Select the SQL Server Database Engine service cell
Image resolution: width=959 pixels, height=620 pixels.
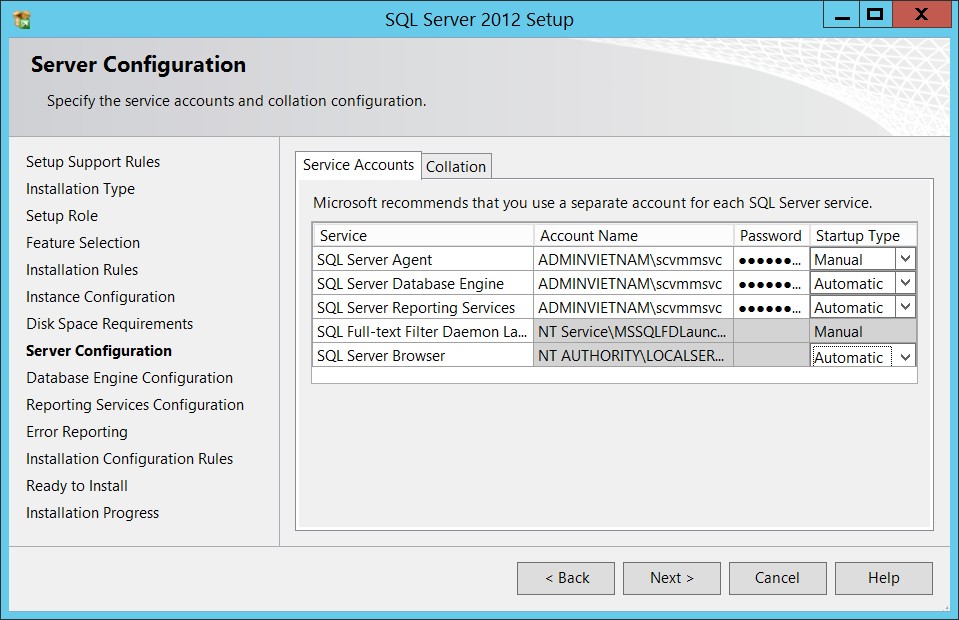(423, 283)
